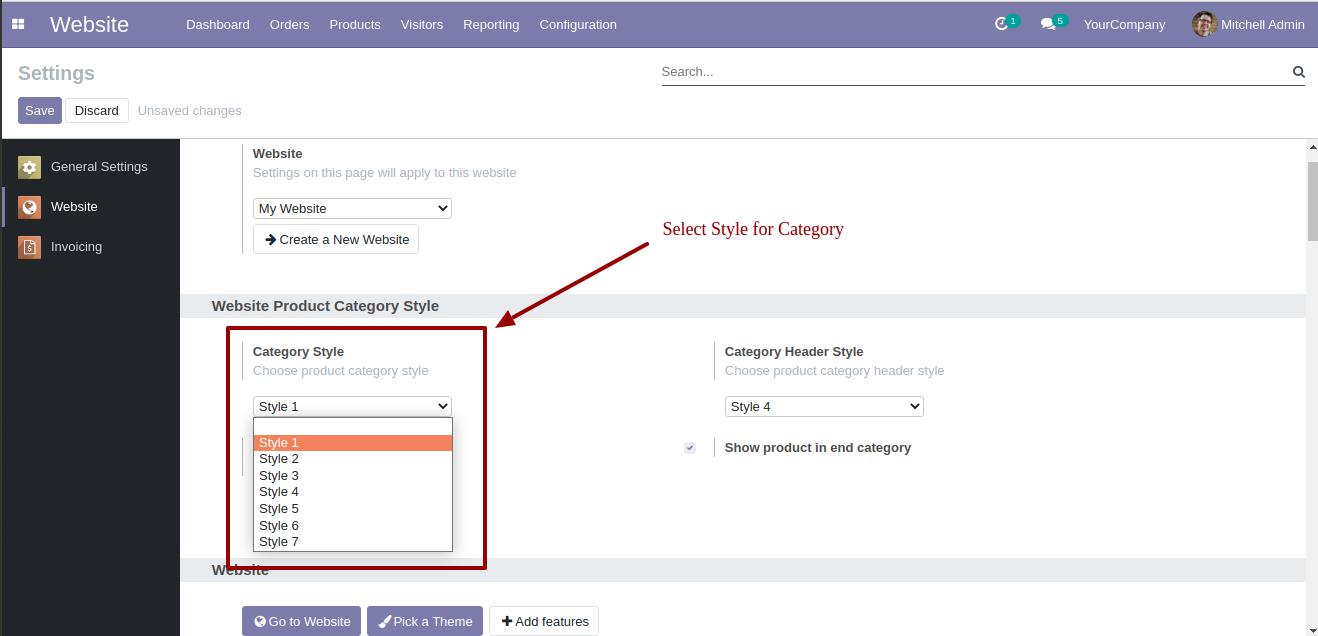
Task: Open the Orders menu
Action: click(289, 24)
